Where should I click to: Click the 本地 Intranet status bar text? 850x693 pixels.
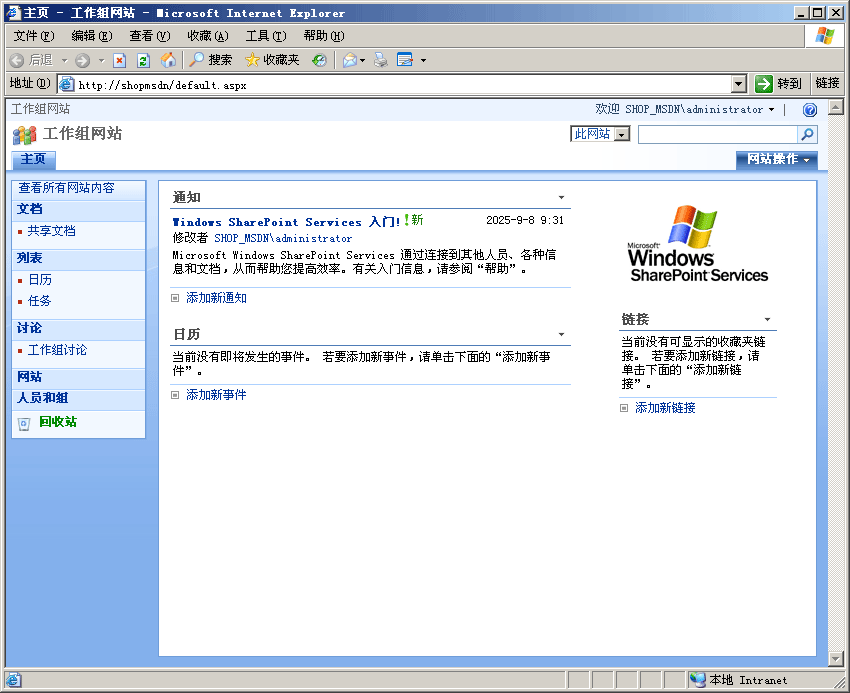point(748,680)
